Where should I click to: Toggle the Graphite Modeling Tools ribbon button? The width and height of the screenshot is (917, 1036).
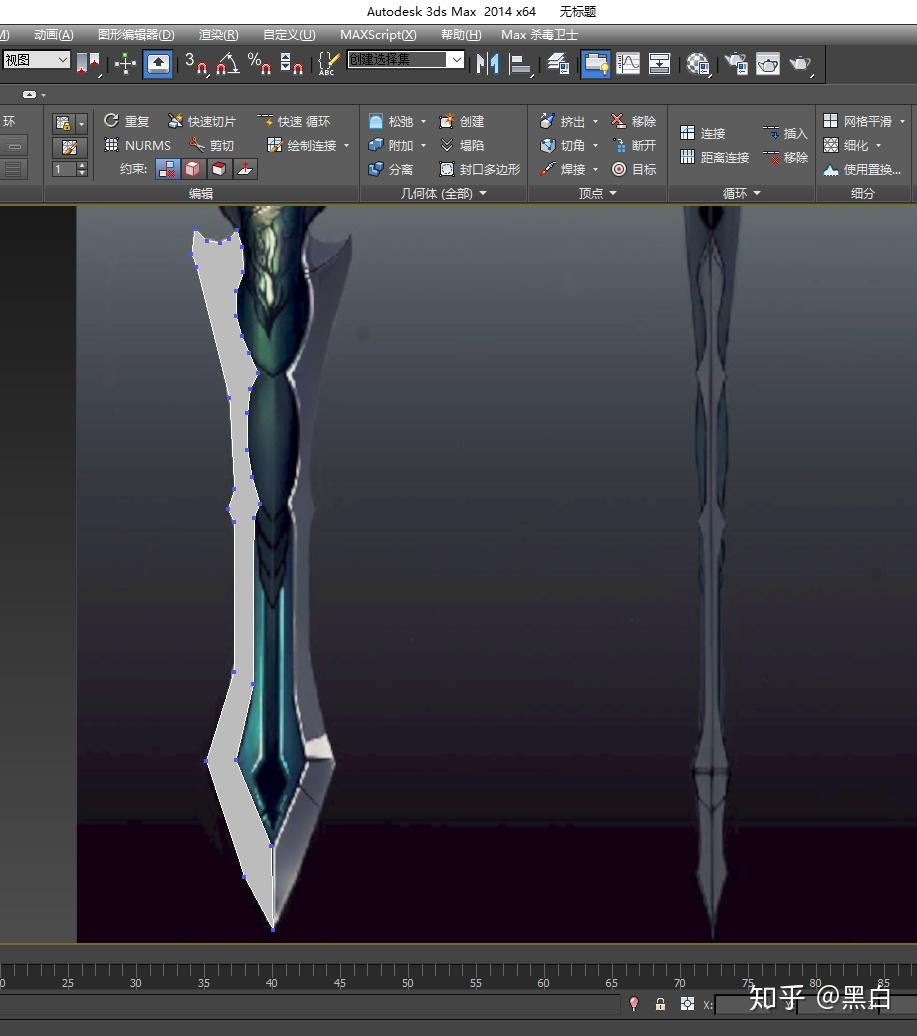[x=595, y=63]
